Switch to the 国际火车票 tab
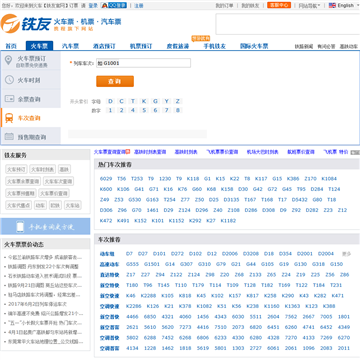360x360 pixels. click(254, 46)
